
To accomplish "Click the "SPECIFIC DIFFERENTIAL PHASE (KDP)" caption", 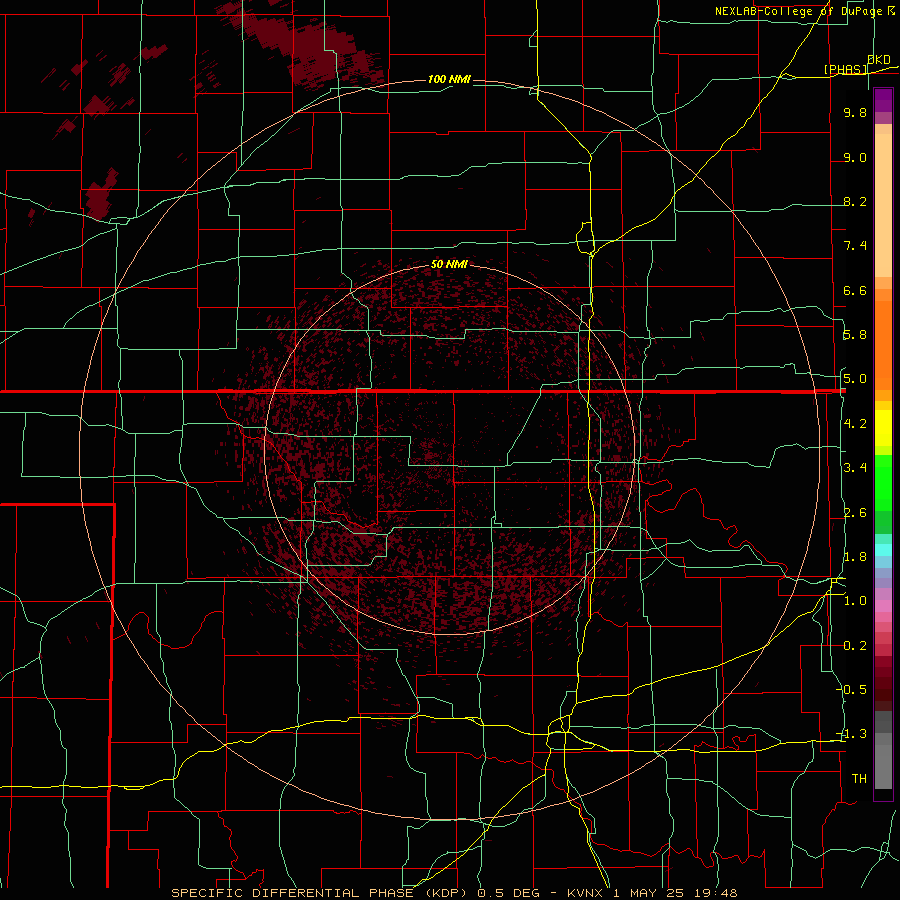I will tap(320, 893).
